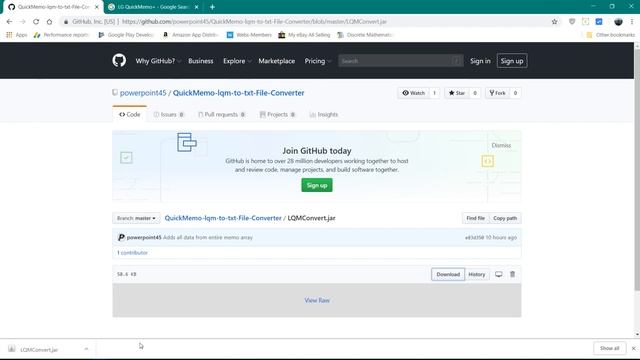Click the page vertical scrollbar
This screenshot has height=360, width=640.
637,169
